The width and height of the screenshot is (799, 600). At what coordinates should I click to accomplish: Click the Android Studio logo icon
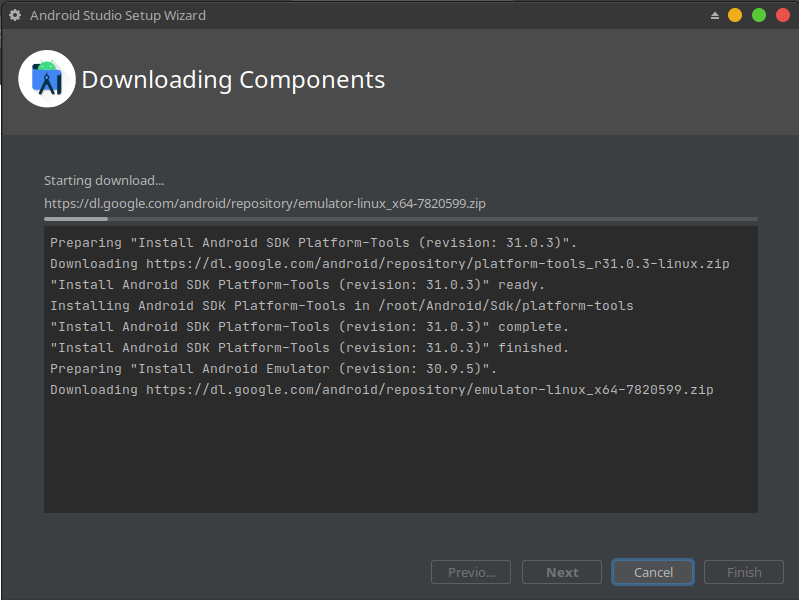click(47, 79)
